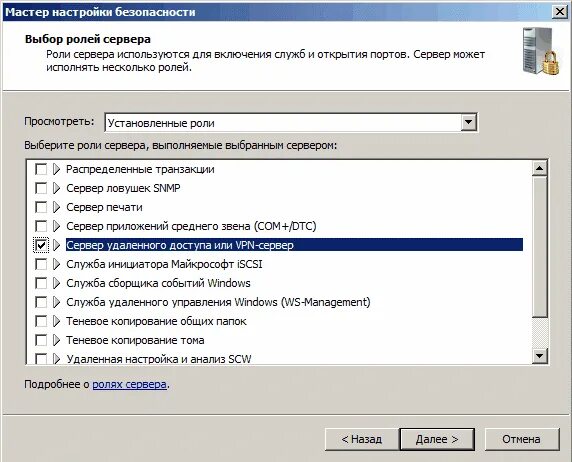Expand the Сервер печати role triangle
Screen dimensions: 572x462
(56, 207)
